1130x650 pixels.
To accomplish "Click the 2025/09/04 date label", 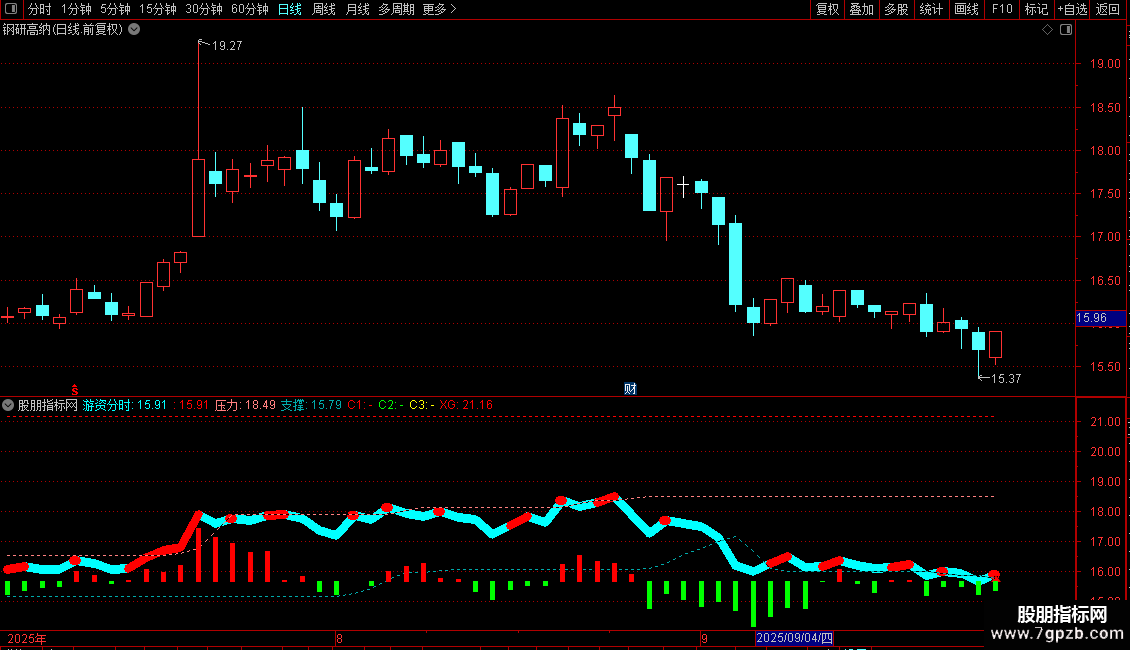I will pos(794,638).
